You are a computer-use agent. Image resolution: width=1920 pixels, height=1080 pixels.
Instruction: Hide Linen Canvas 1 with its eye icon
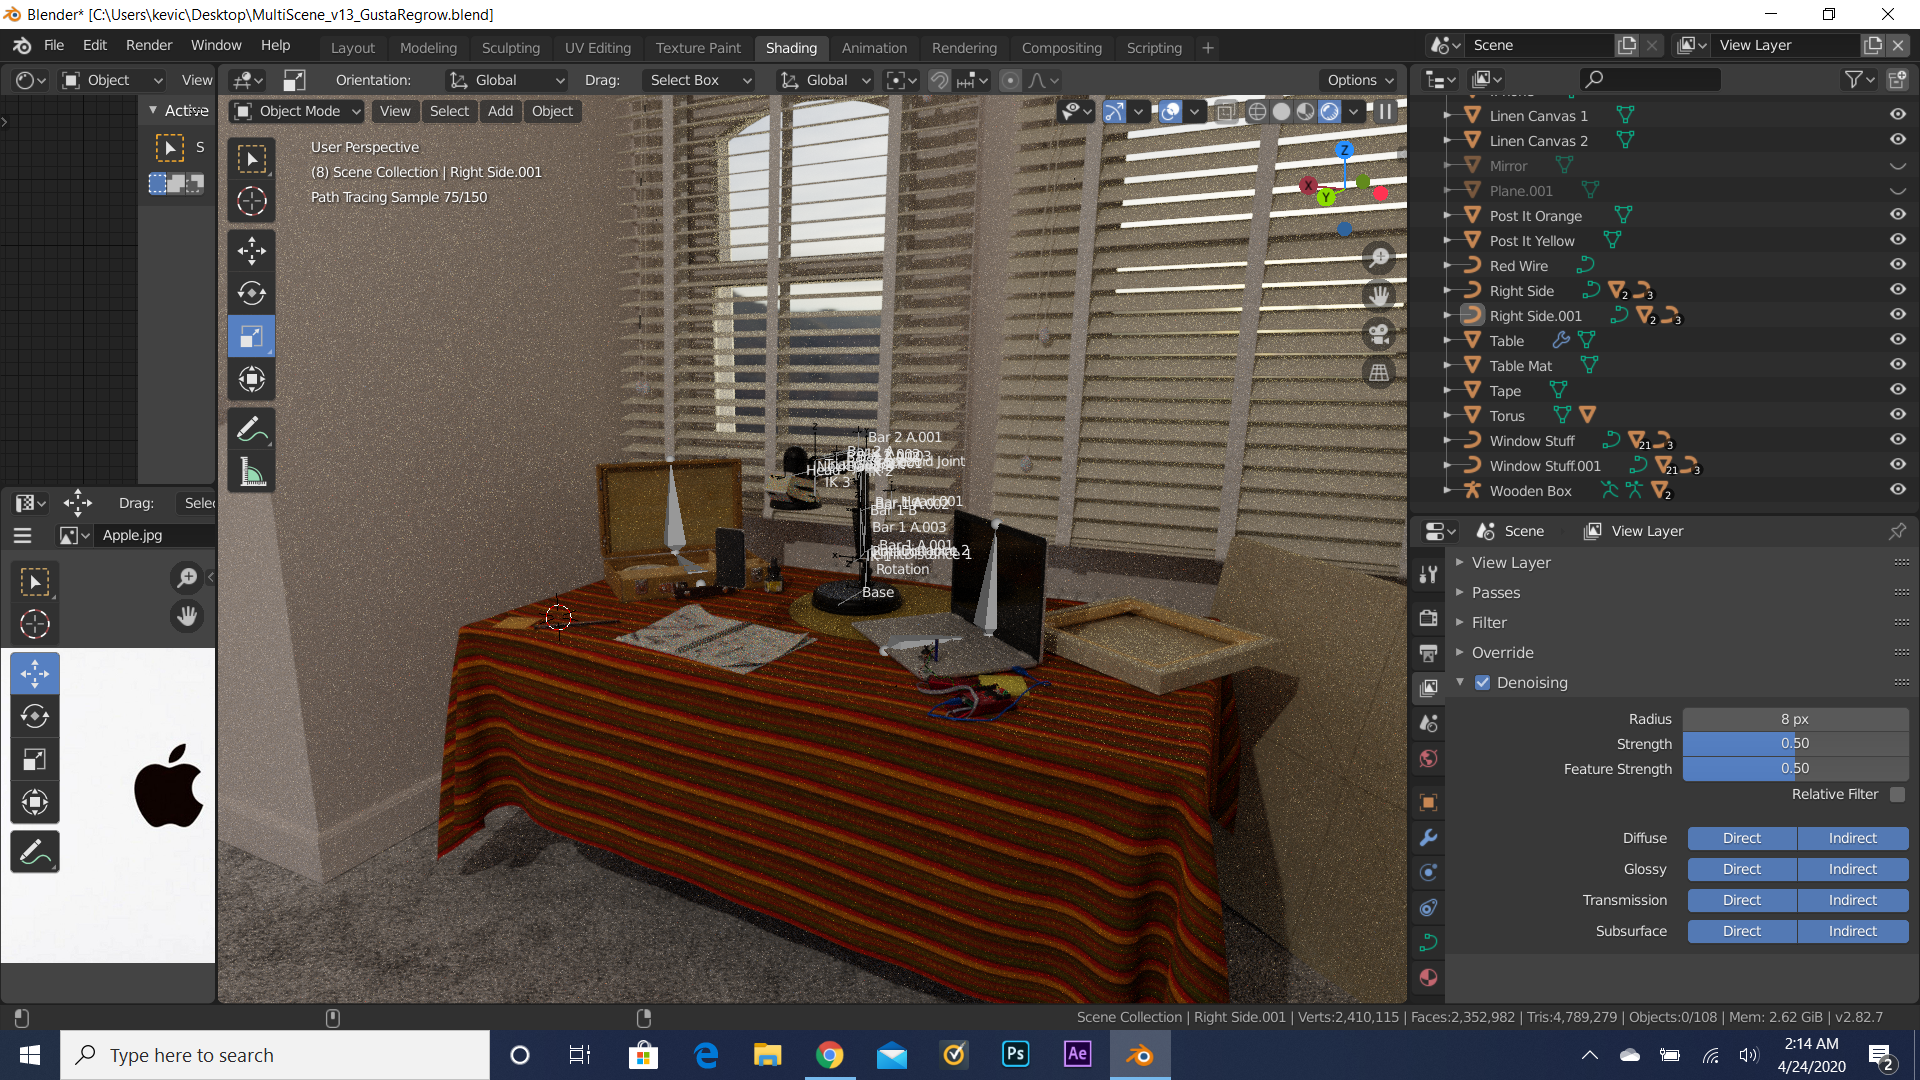pyautogui.click(x=1897, y=115)
